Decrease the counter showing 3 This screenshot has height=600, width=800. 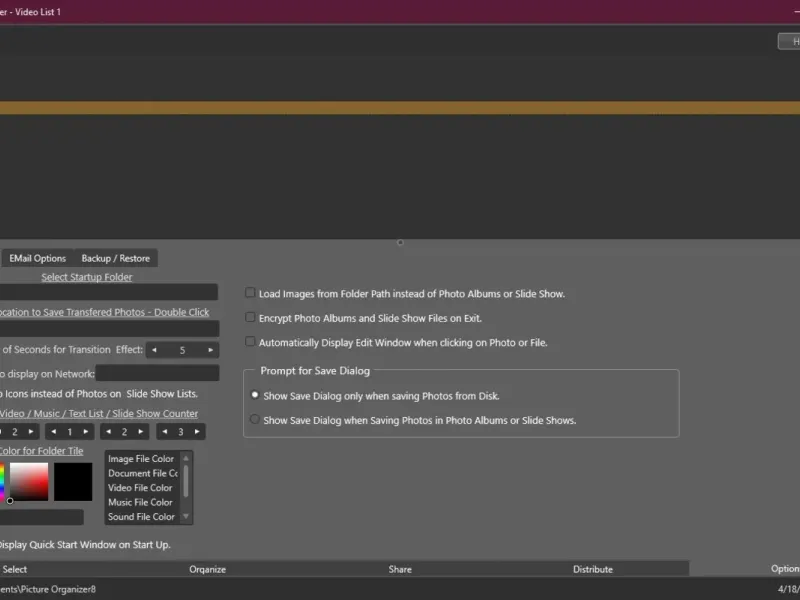pyautogui.click(x=164, y=432)
